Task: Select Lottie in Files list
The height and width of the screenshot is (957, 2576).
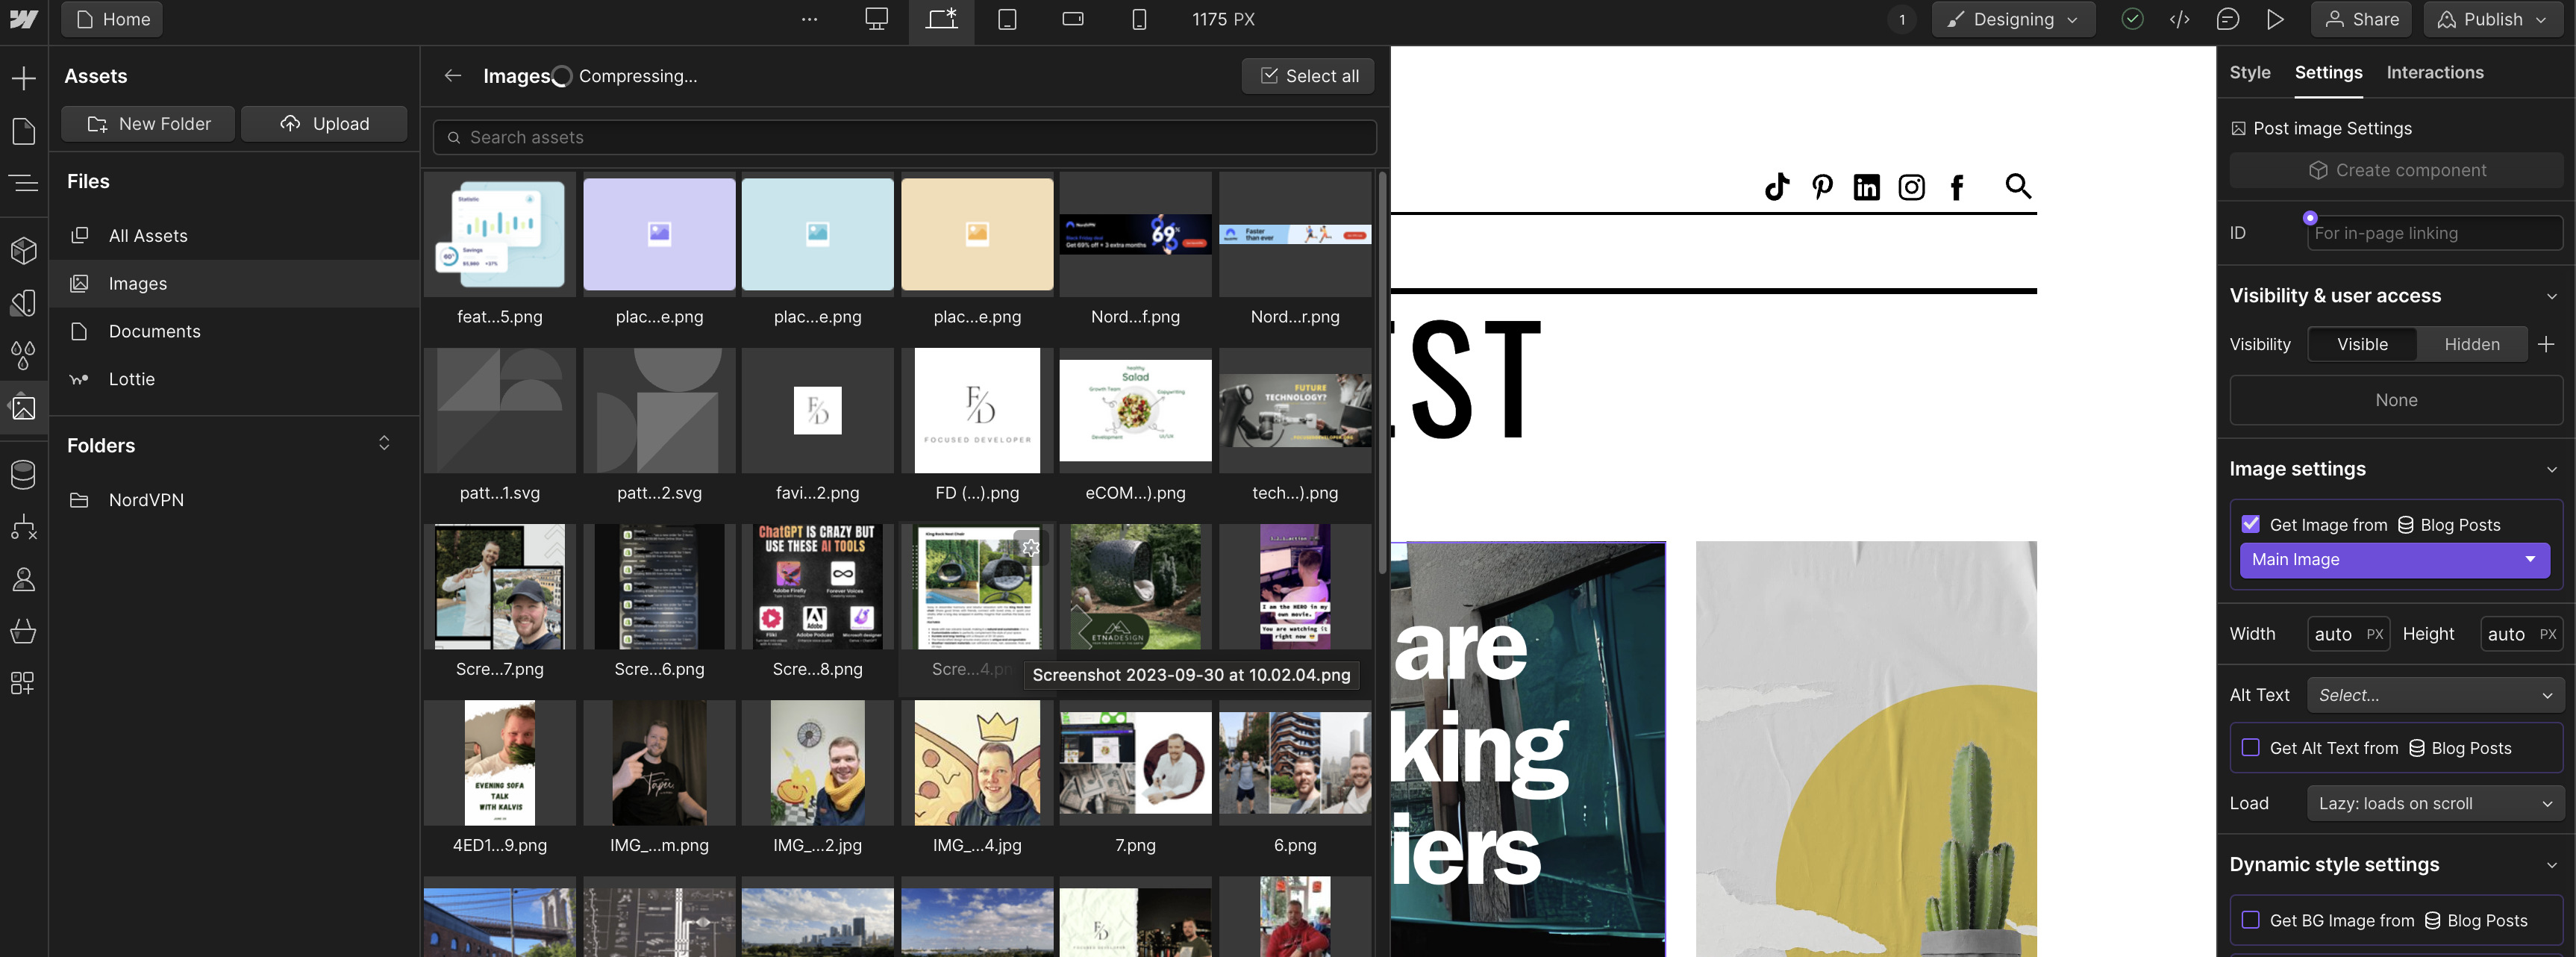Action: point(234,379)
